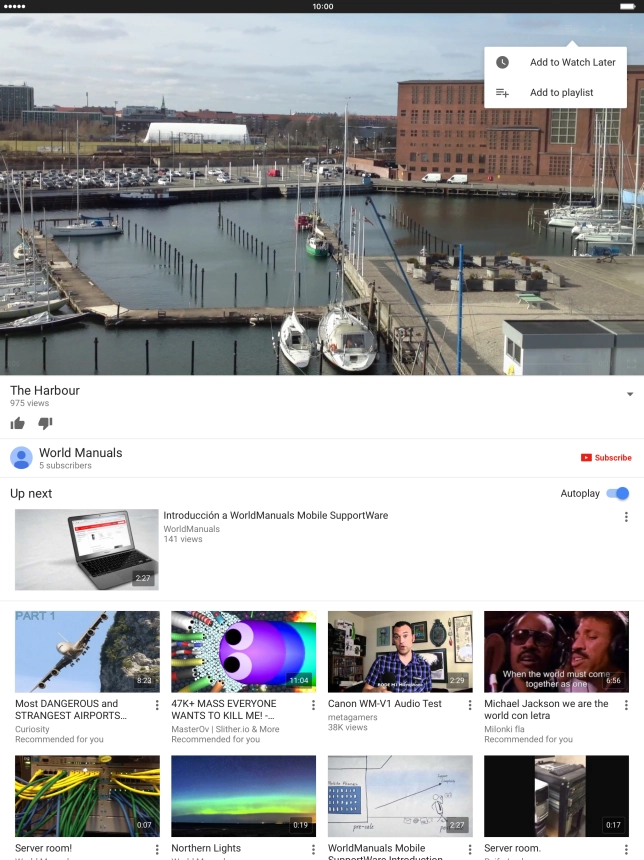The width and height of the screenshot is (644, 860).
Task: Open the Northern Lights video title
Action: tap(206, 848)
